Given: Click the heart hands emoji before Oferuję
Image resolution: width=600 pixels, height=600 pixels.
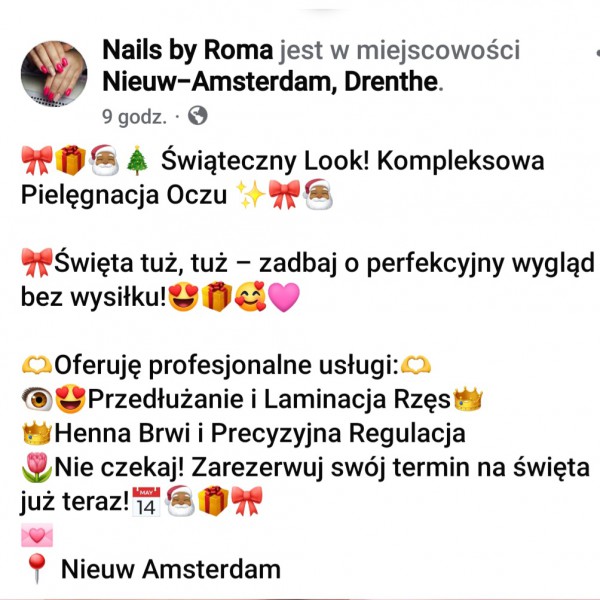Looking at the screenshot, I should click(x=37, y=365).
